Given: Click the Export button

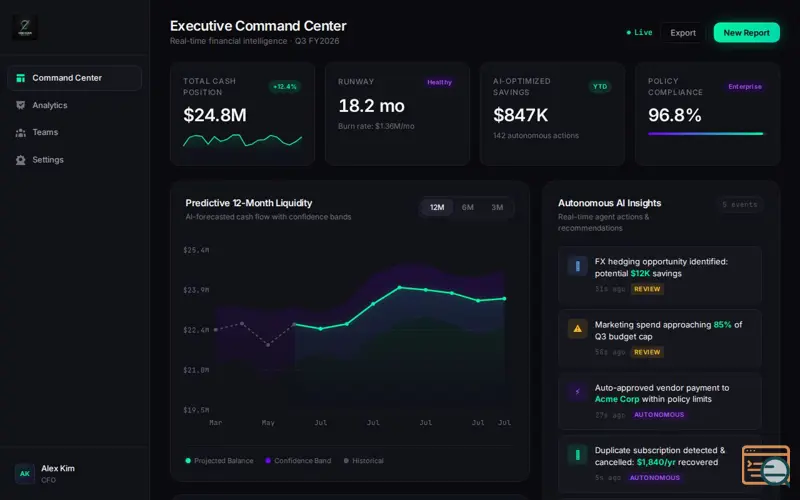Looking at the screenshot, I should click(683, 33).
